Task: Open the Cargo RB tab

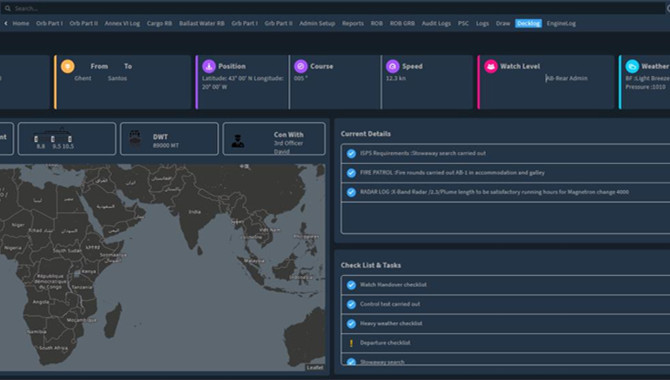Action: 159,23
